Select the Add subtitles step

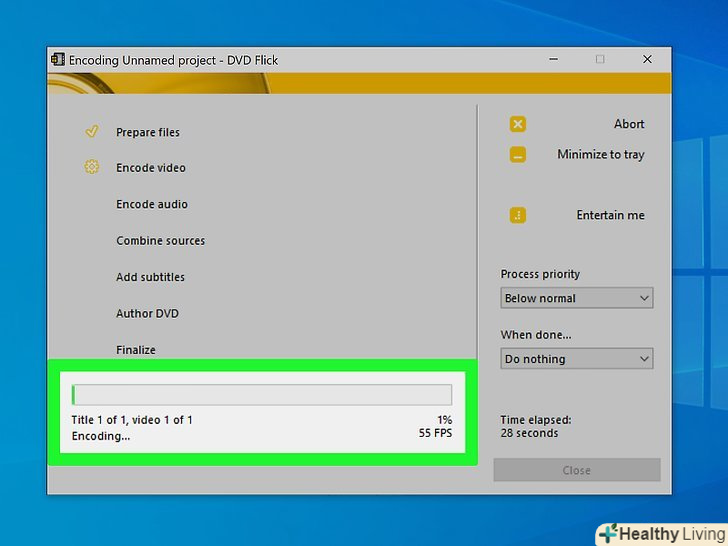(150, 277)
